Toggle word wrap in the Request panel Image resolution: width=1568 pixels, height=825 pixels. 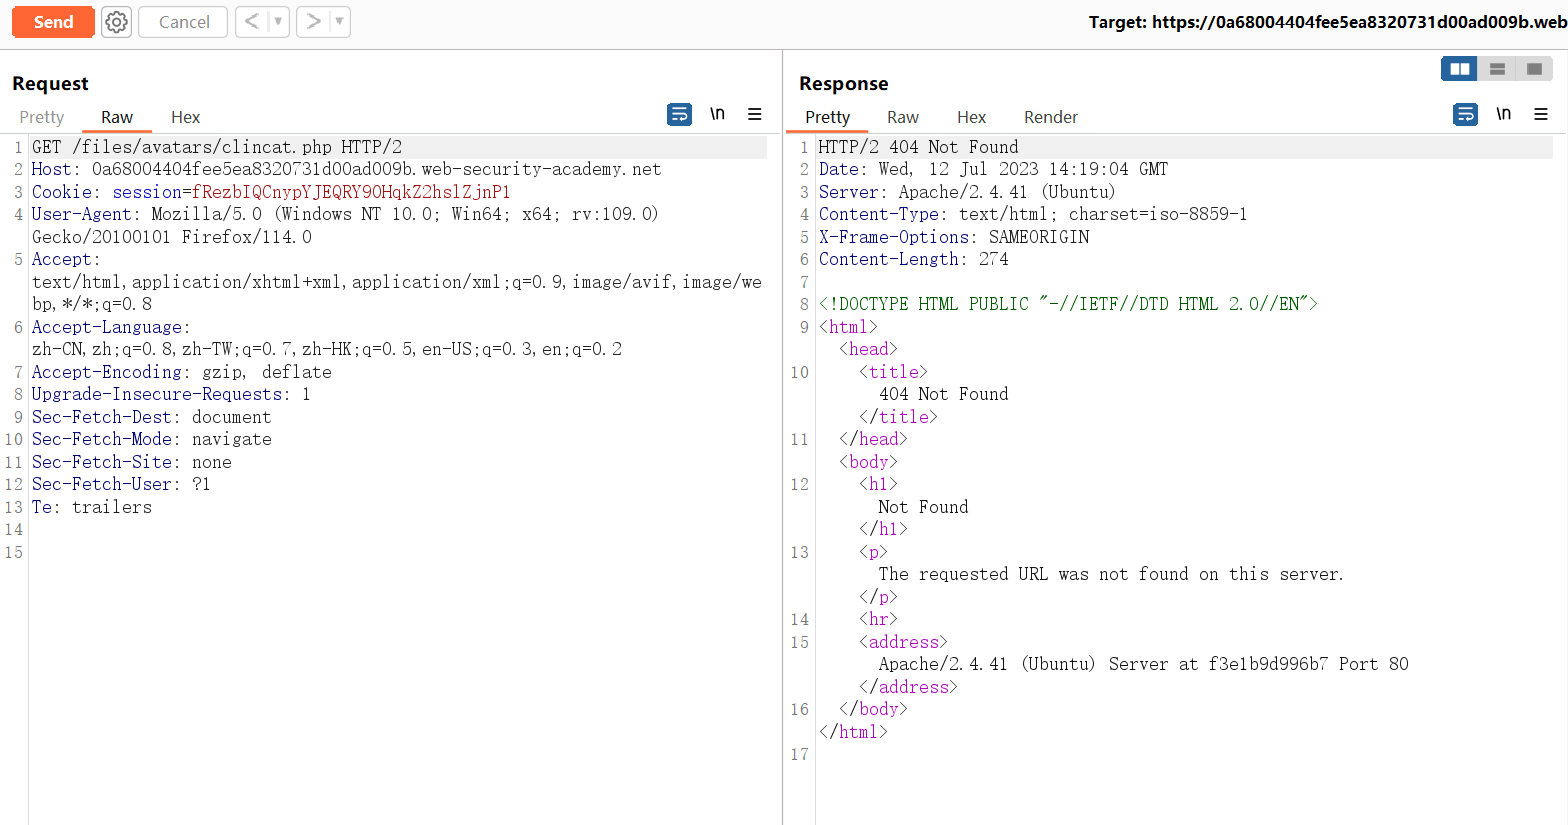tap(679, 115)
